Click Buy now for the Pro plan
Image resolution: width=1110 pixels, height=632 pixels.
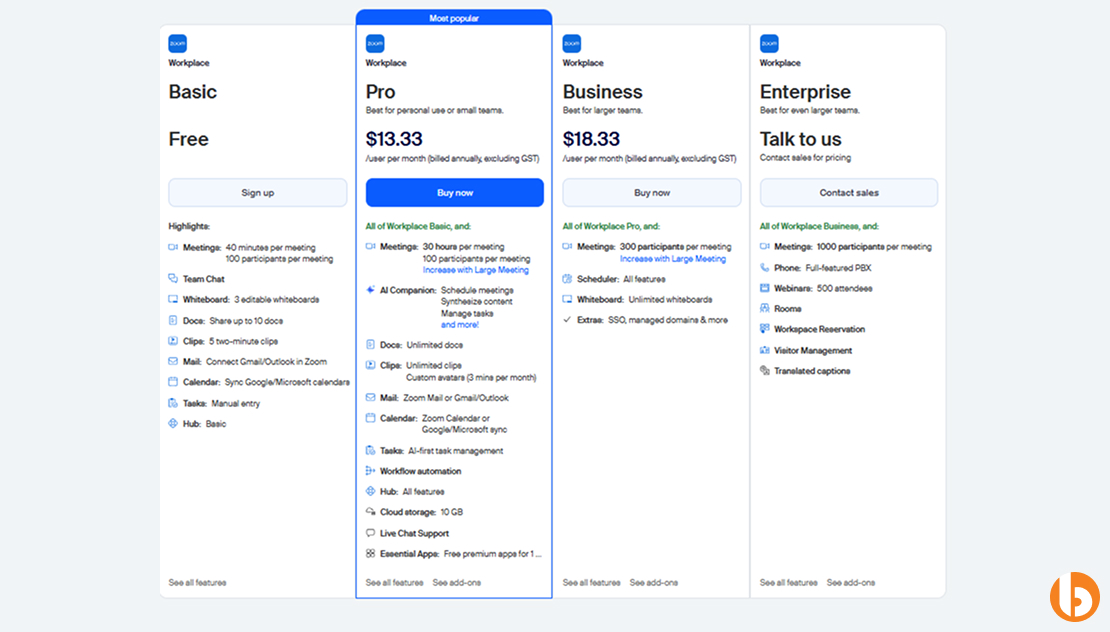coord(454,193)
